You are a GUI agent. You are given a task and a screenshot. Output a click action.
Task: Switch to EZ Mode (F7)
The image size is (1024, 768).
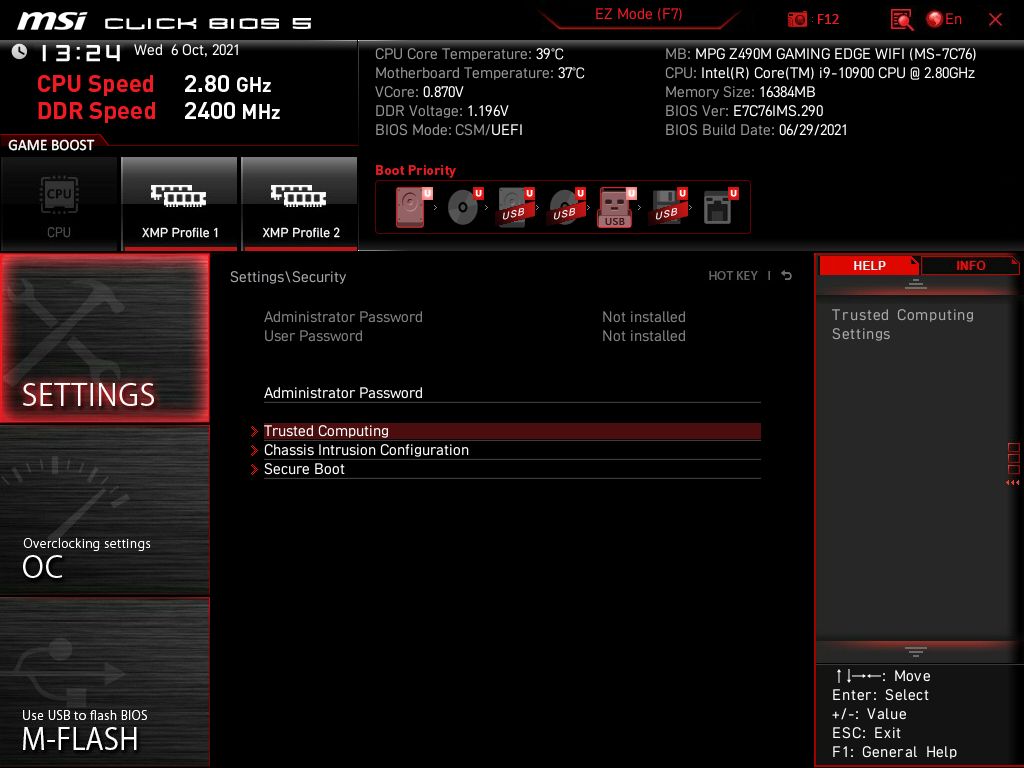(638, 14)
